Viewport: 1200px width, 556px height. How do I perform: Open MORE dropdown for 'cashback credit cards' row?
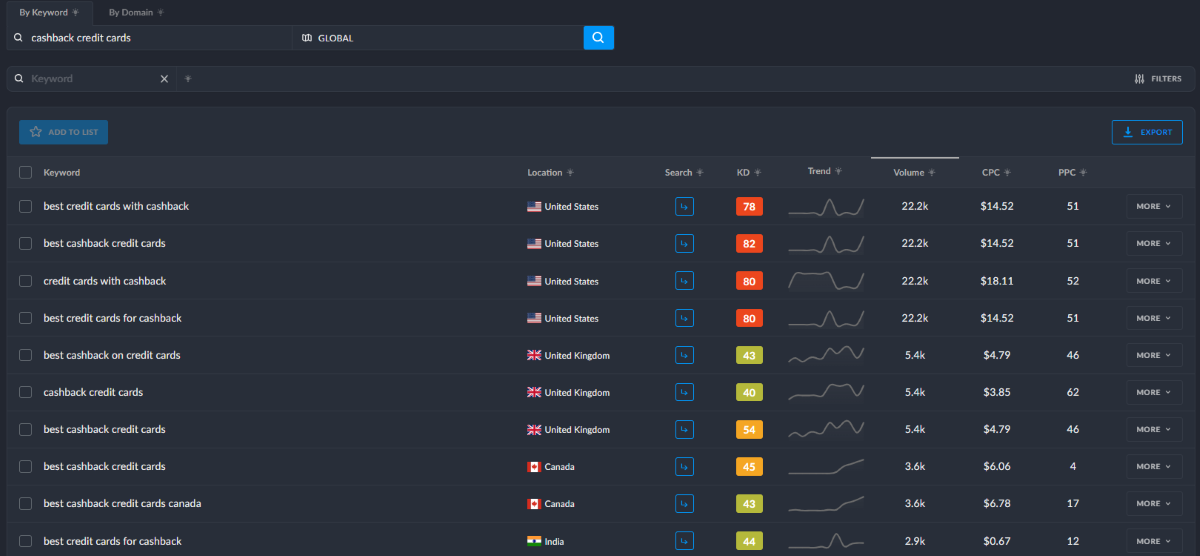pyautogui.click(x=1154, y=393)
